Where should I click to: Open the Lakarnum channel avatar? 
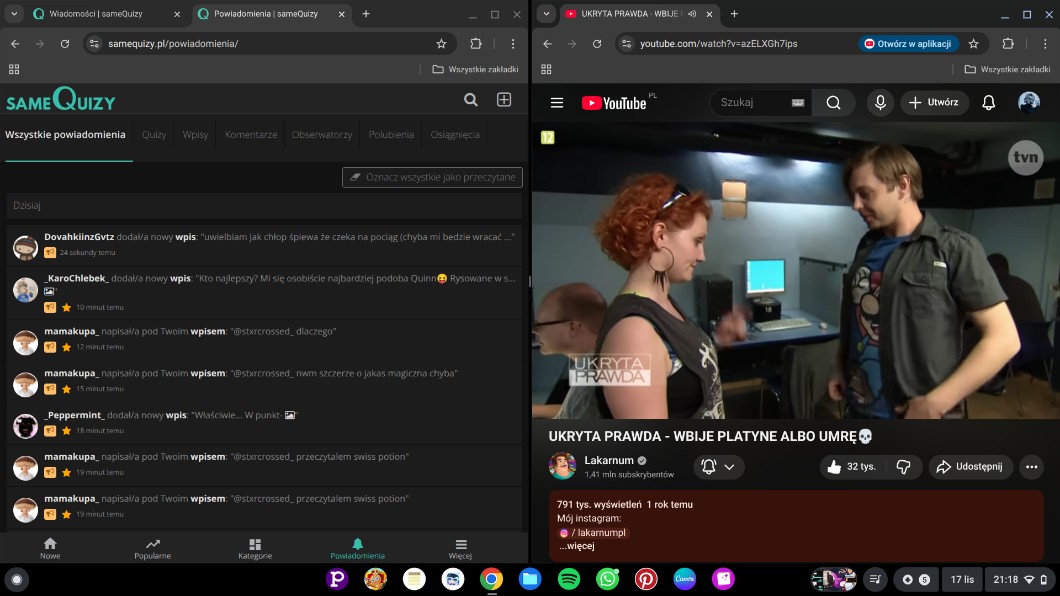pyautogui.click(x=563, y=466)
